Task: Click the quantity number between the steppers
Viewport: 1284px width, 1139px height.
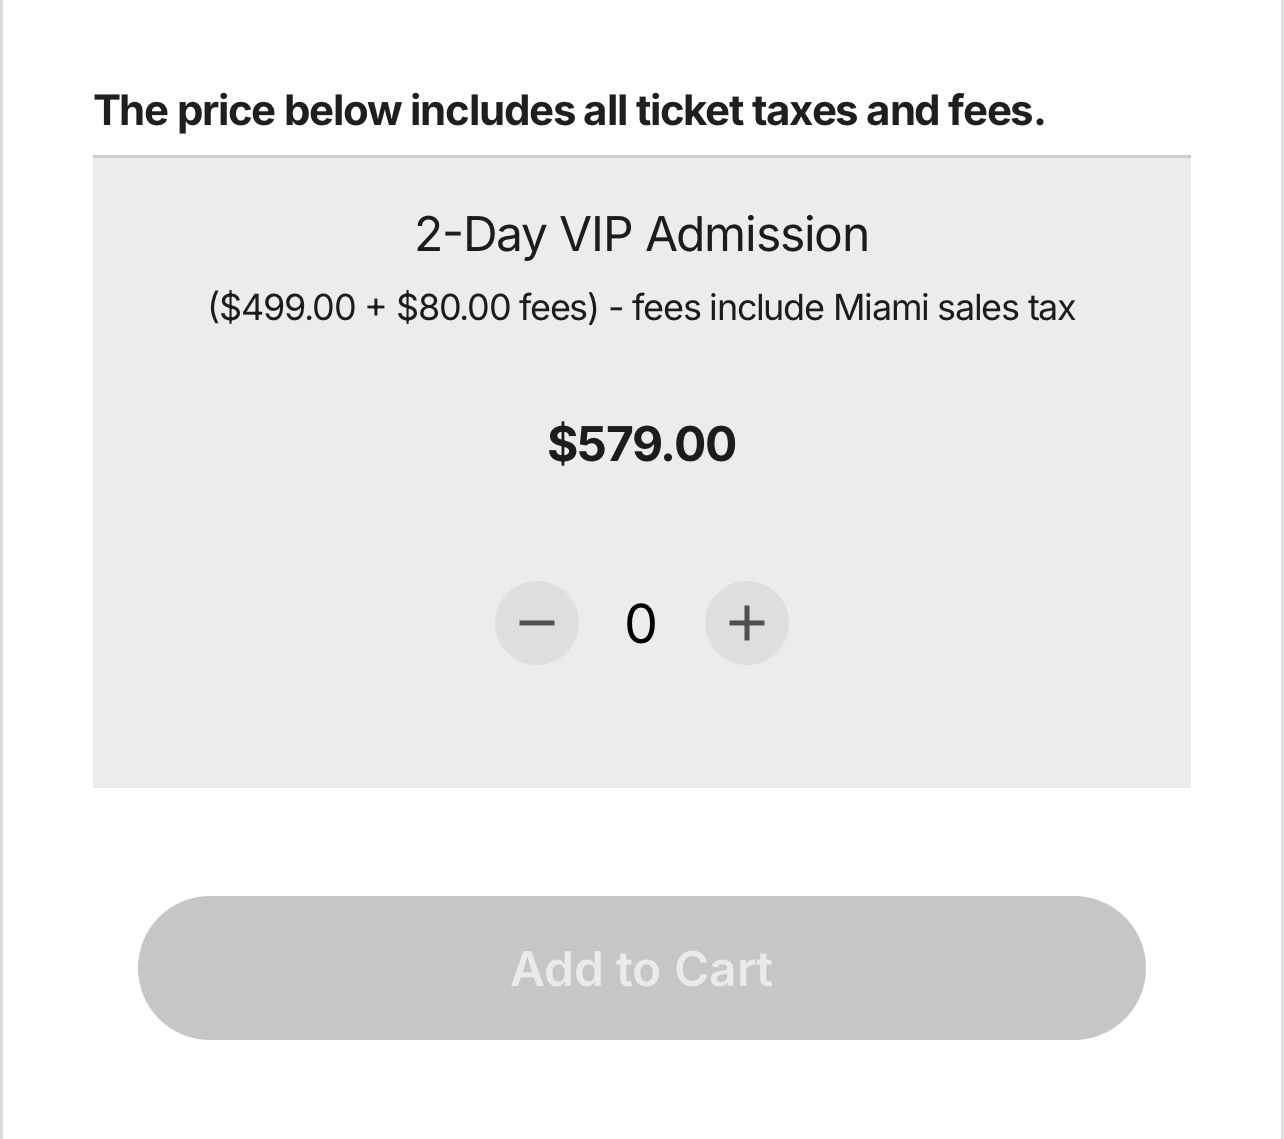Action: tap(641, 623)
